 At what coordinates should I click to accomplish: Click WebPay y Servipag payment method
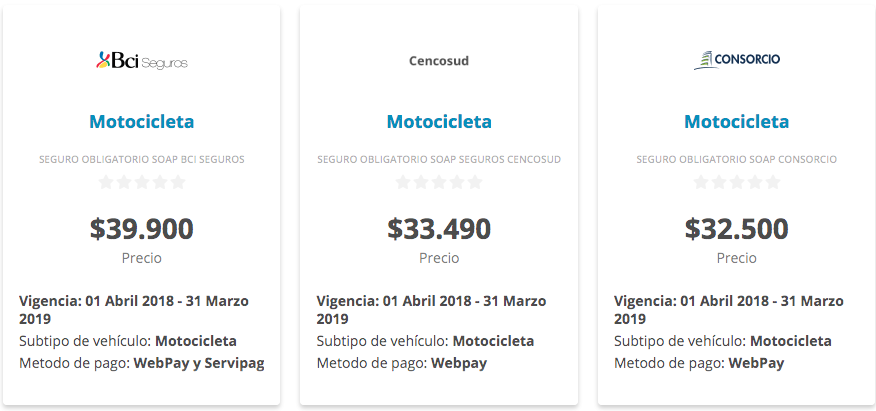199,364
